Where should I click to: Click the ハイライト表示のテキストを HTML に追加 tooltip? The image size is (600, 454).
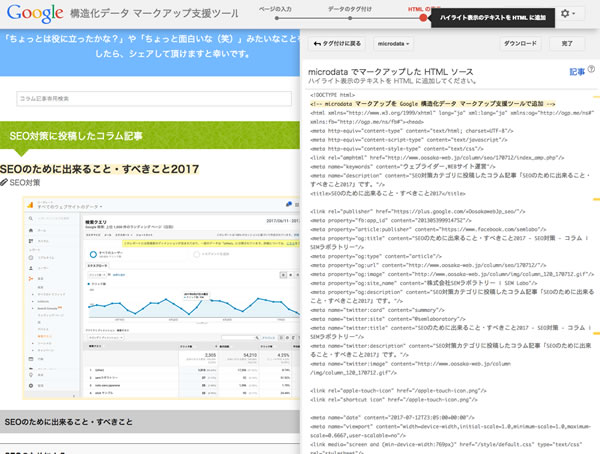pos(493,18)
